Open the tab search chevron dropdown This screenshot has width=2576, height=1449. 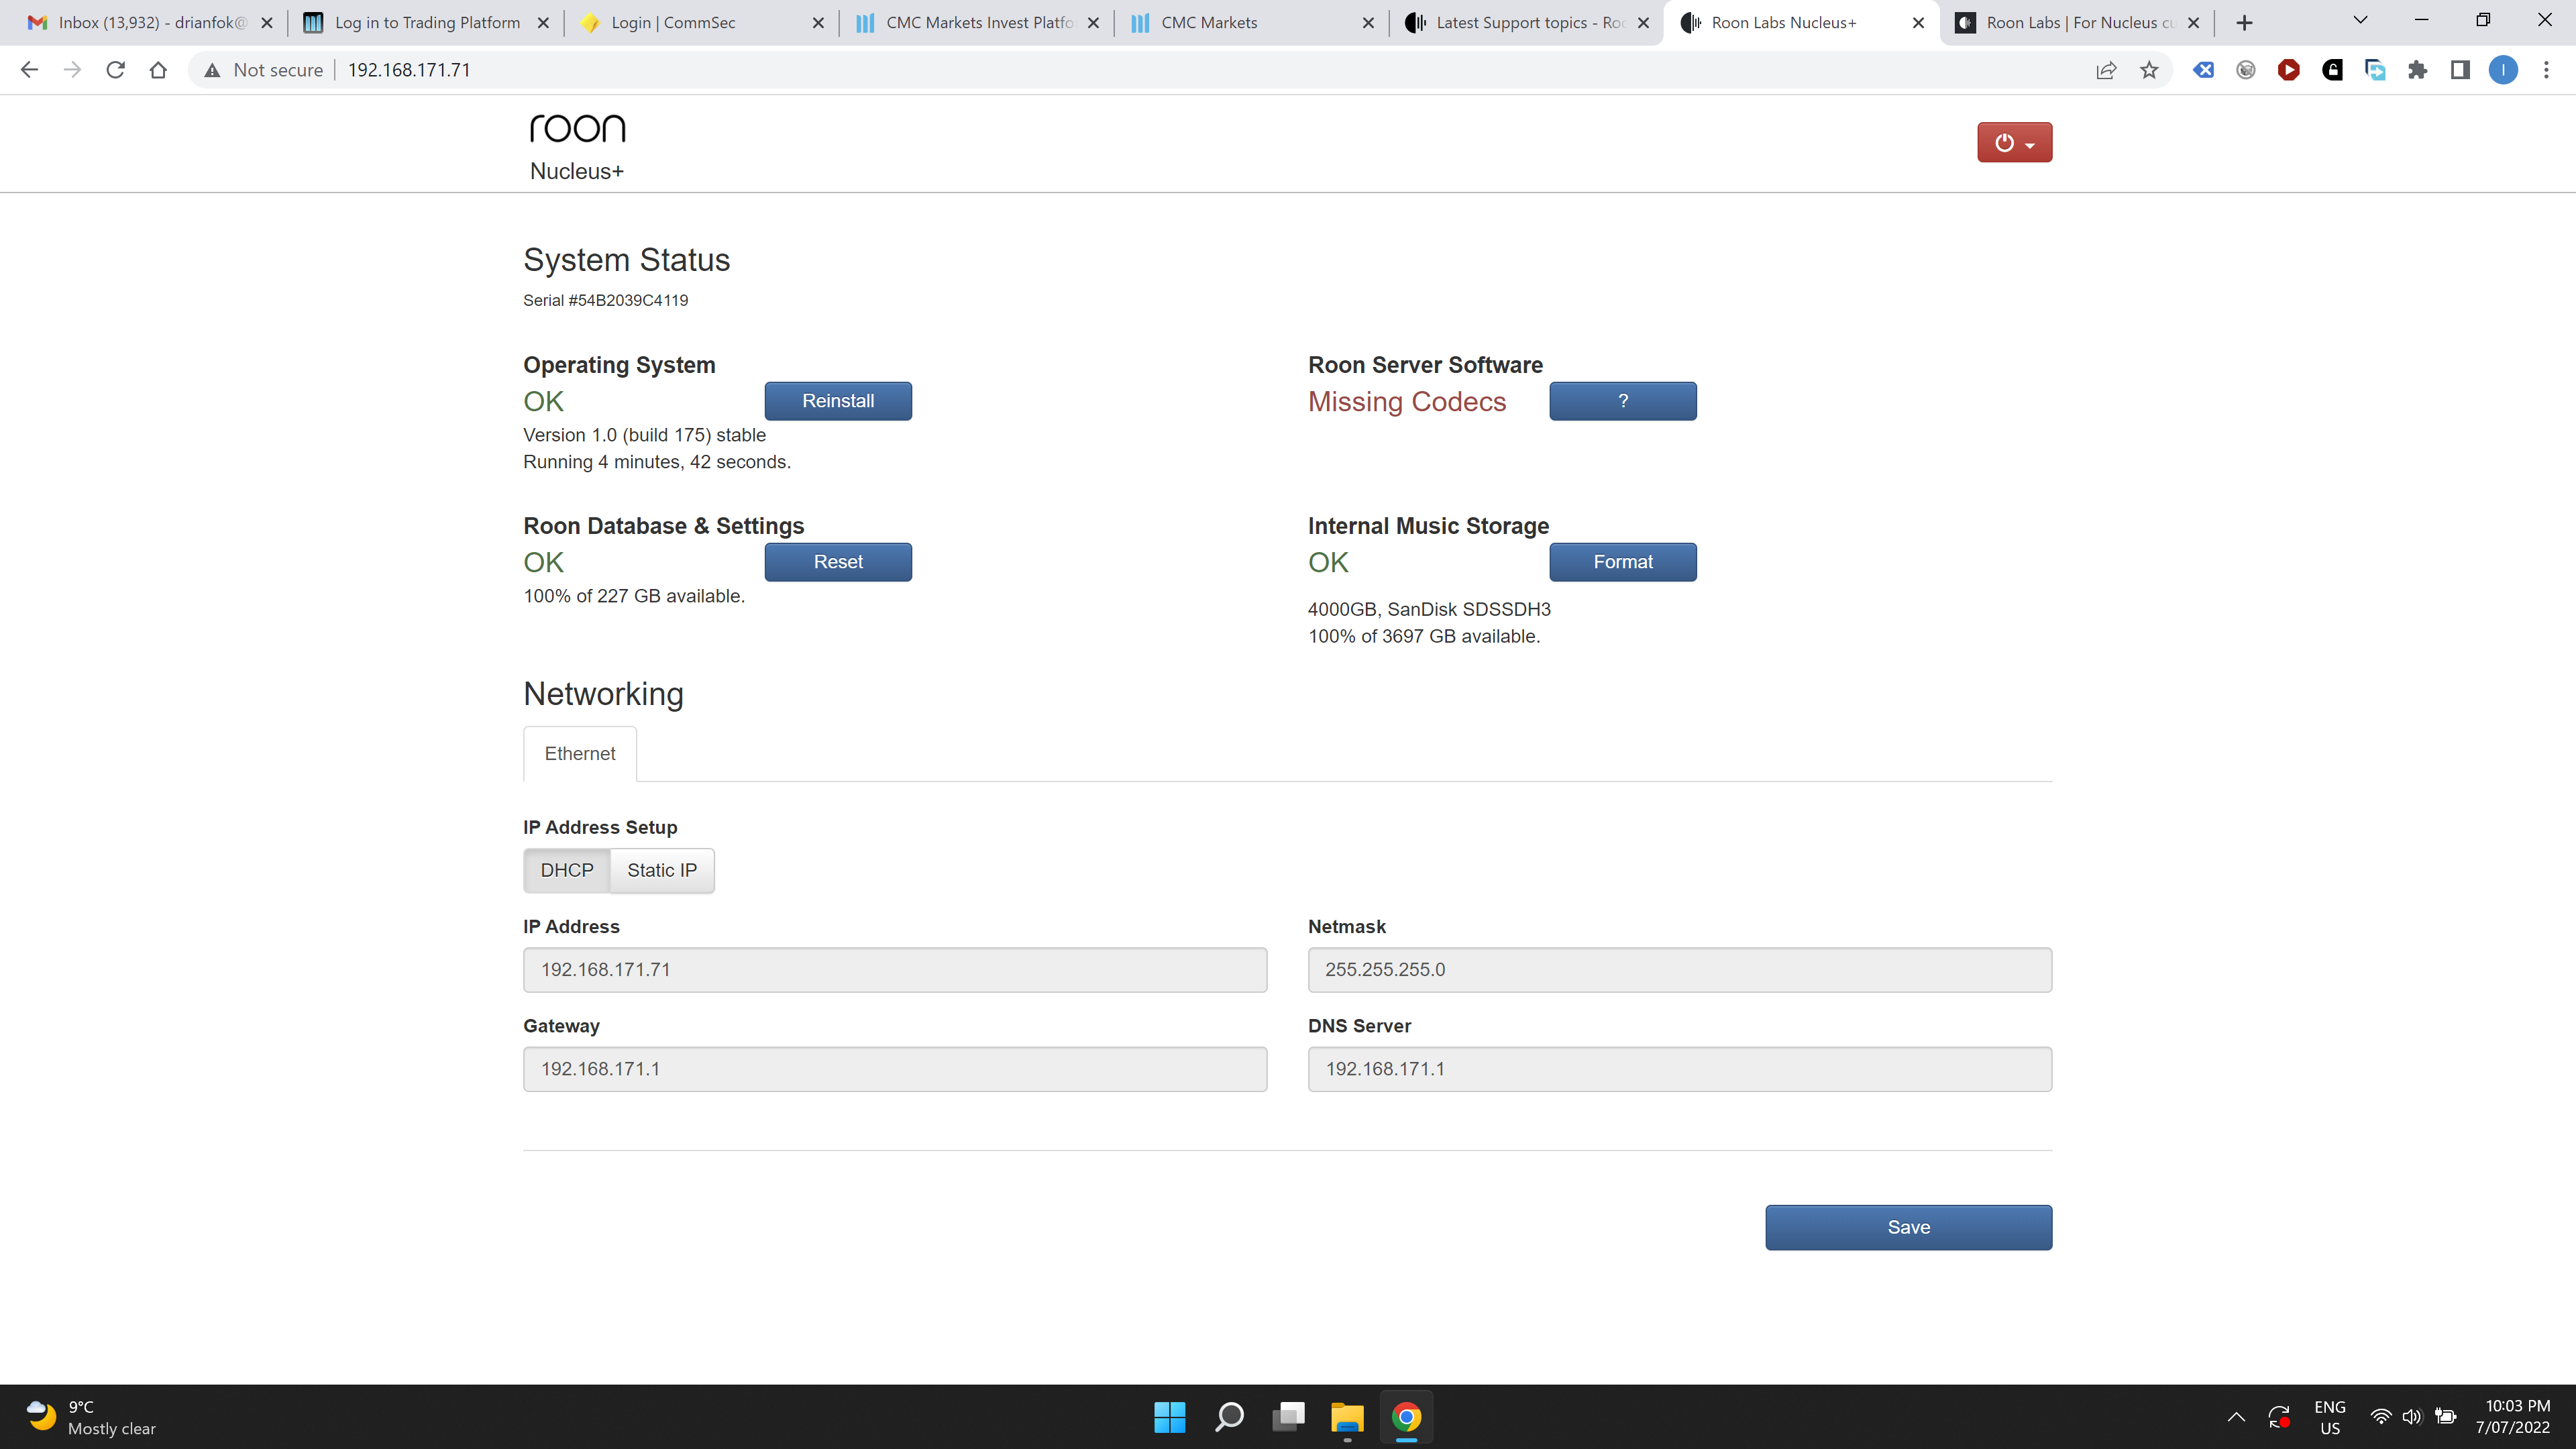pyautogui.click(x=2360, y=20)
